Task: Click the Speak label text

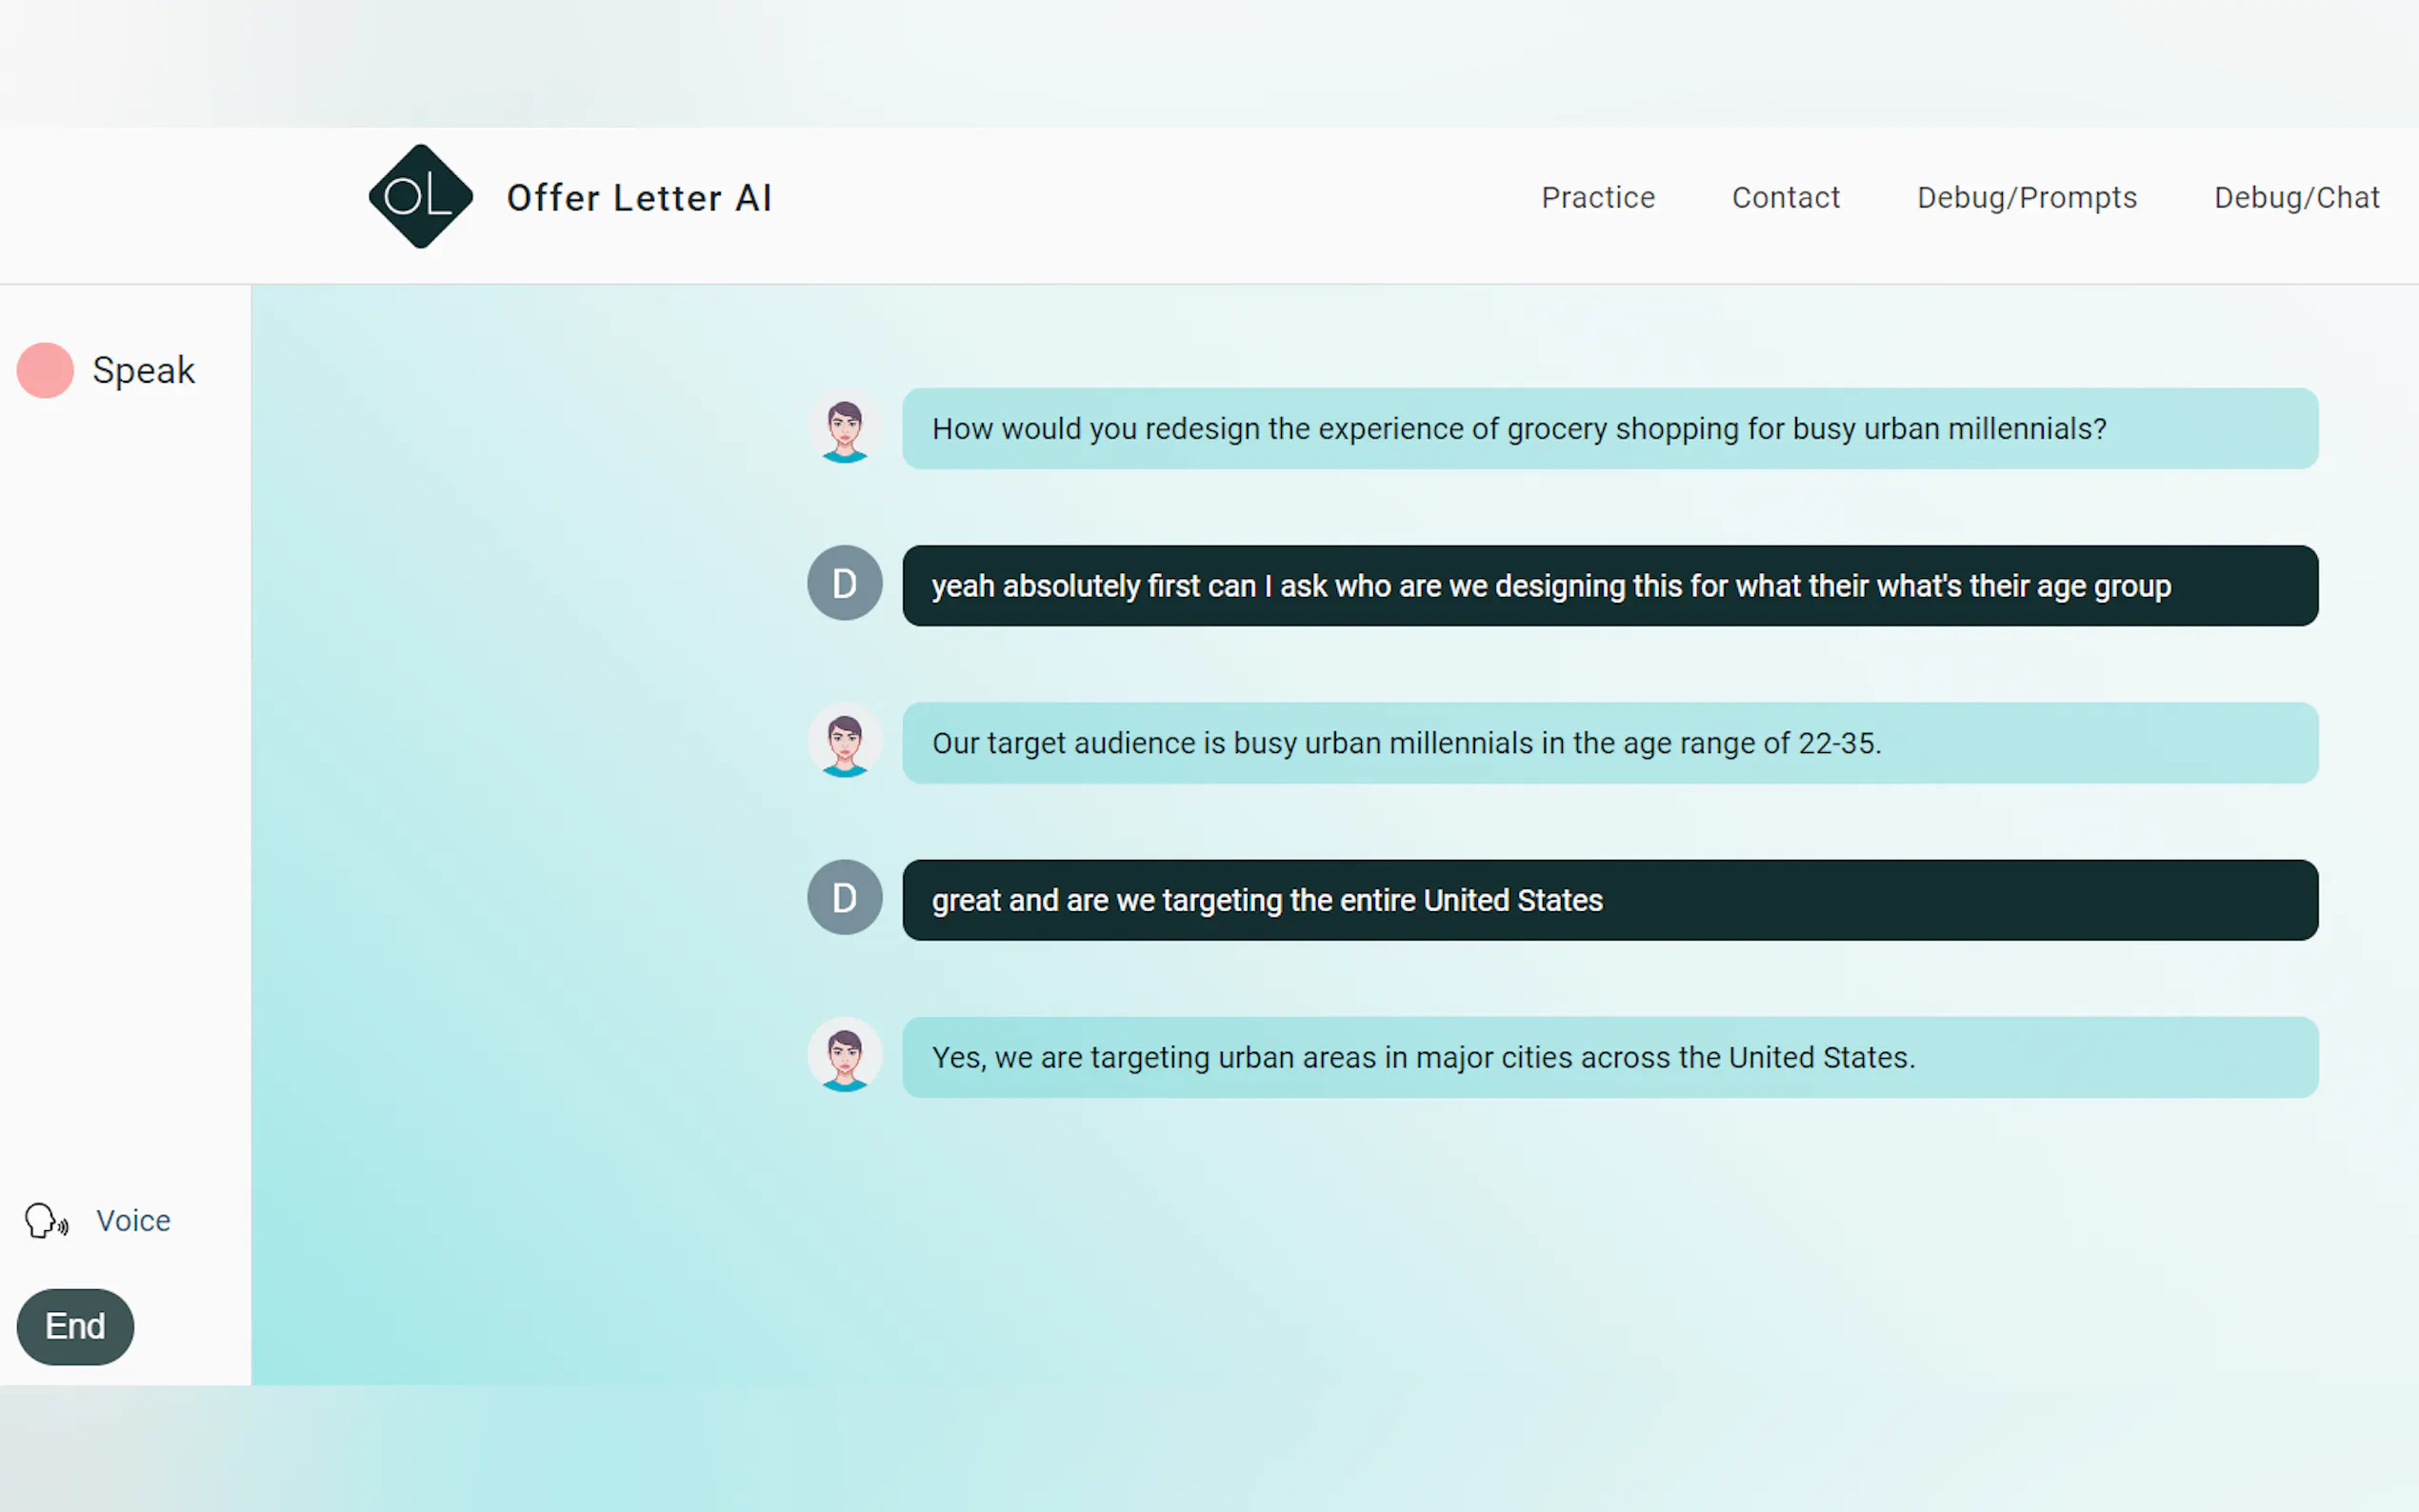Action: (143, 370)
